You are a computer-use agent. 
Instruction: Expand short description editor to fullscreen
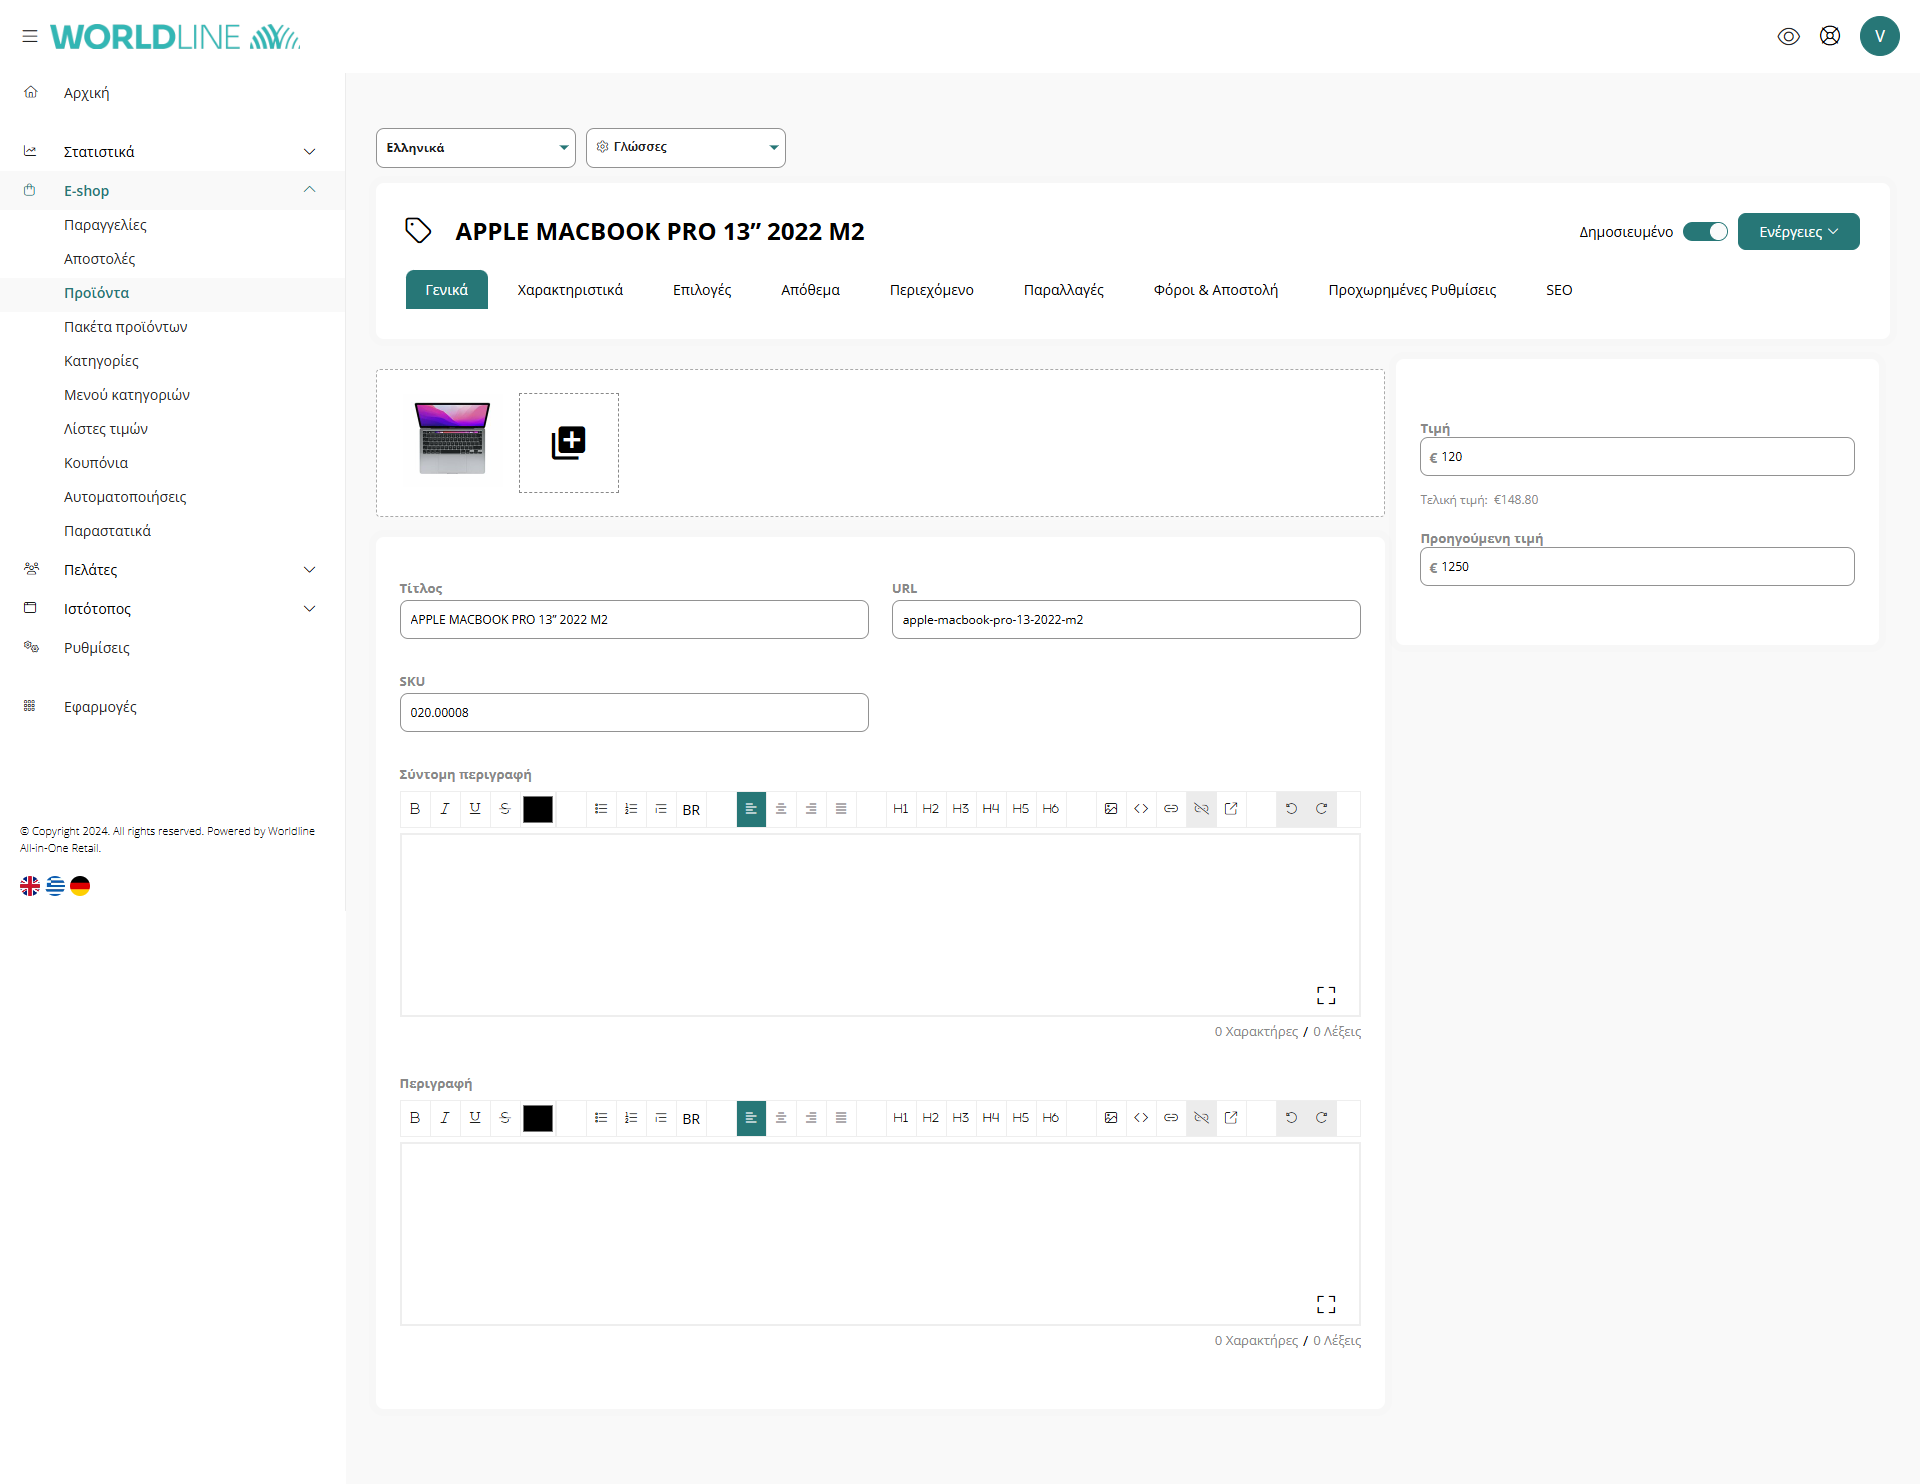(x=1326, y=995)
